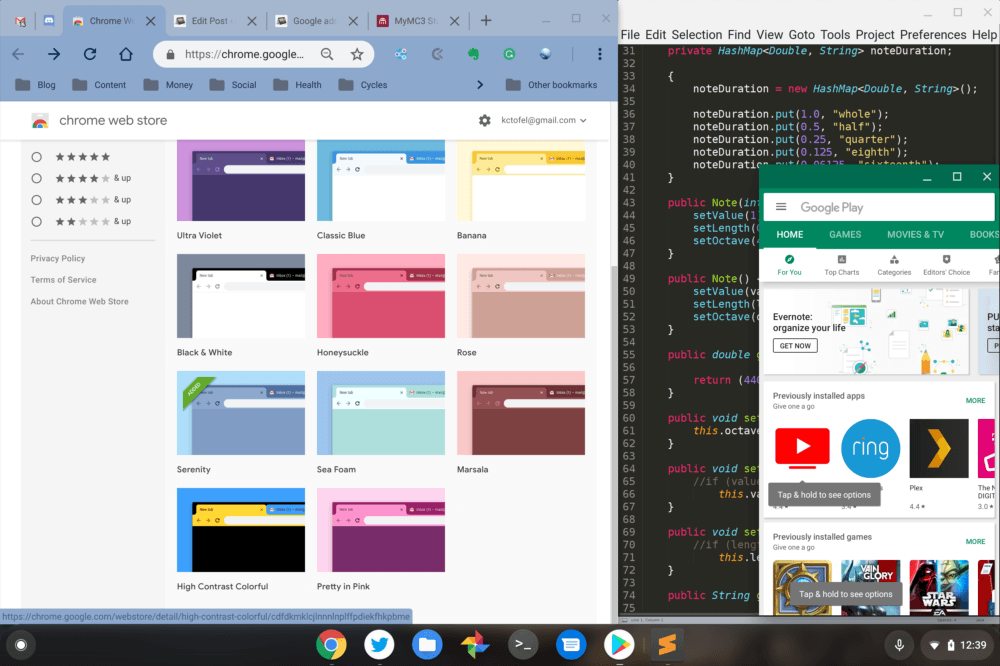Viewport: 1000px width, 666px height.
Task: Go to Chrome home page icon
Action: [126, 54]
